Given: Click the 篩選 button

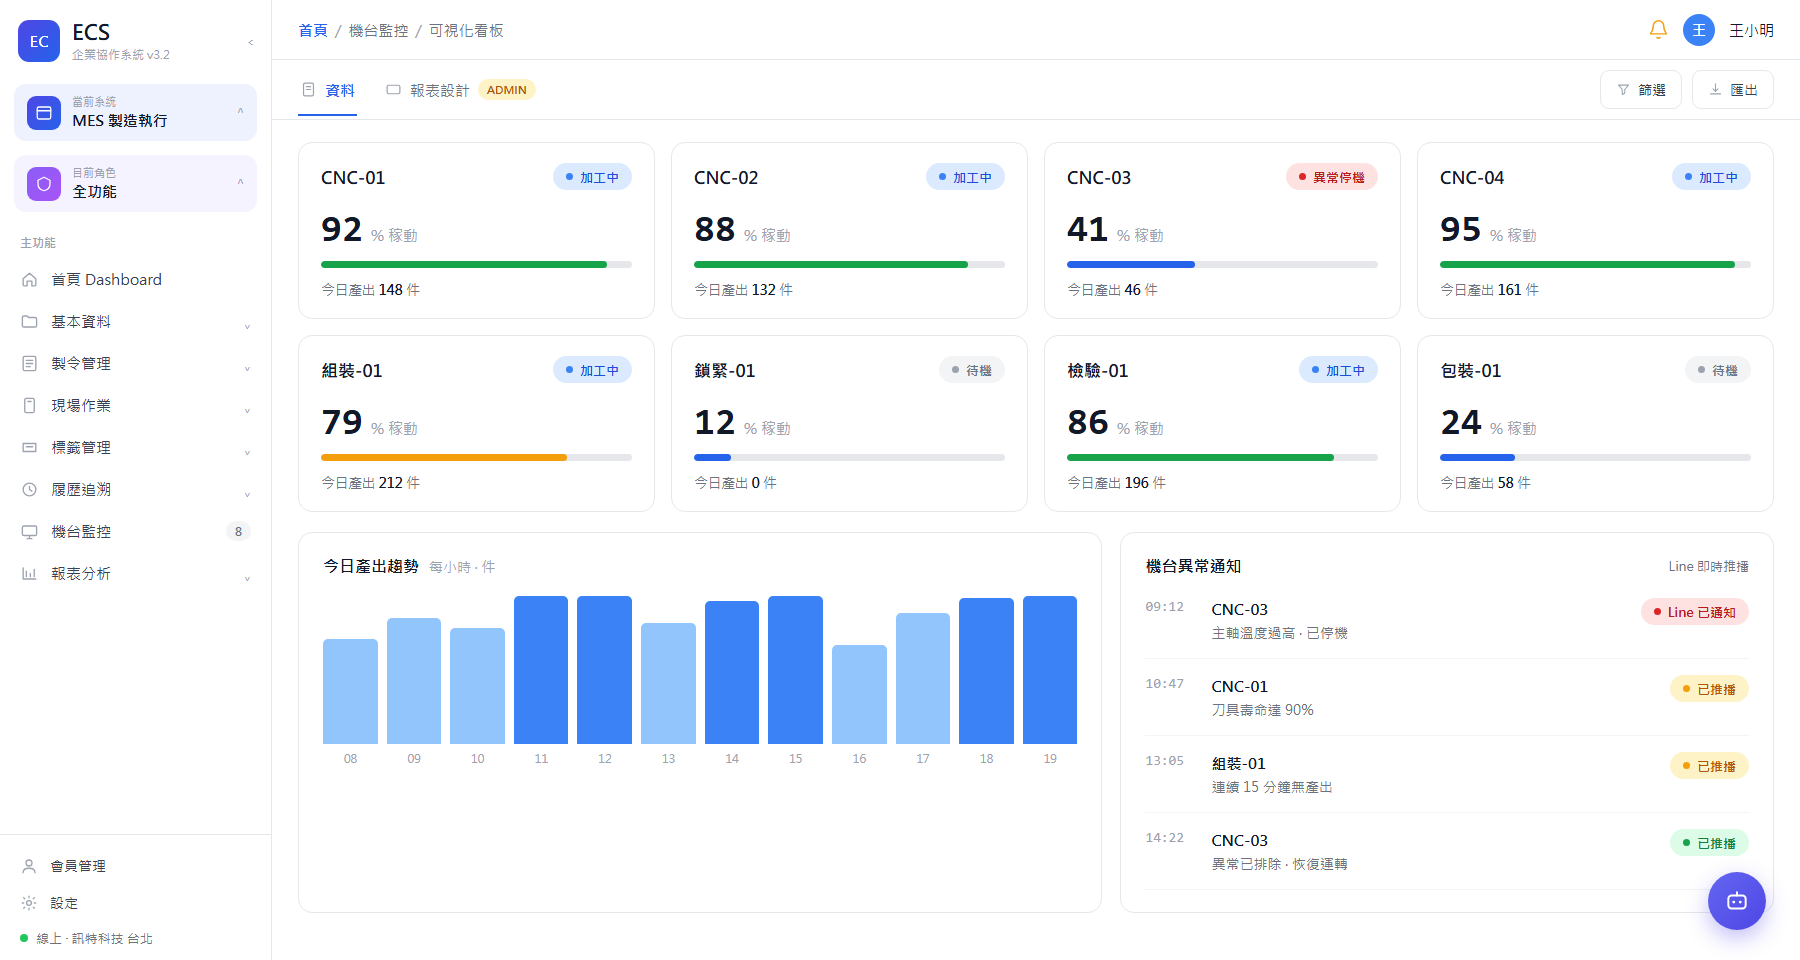Looking at the screenshot, I should pos(1641,90).
